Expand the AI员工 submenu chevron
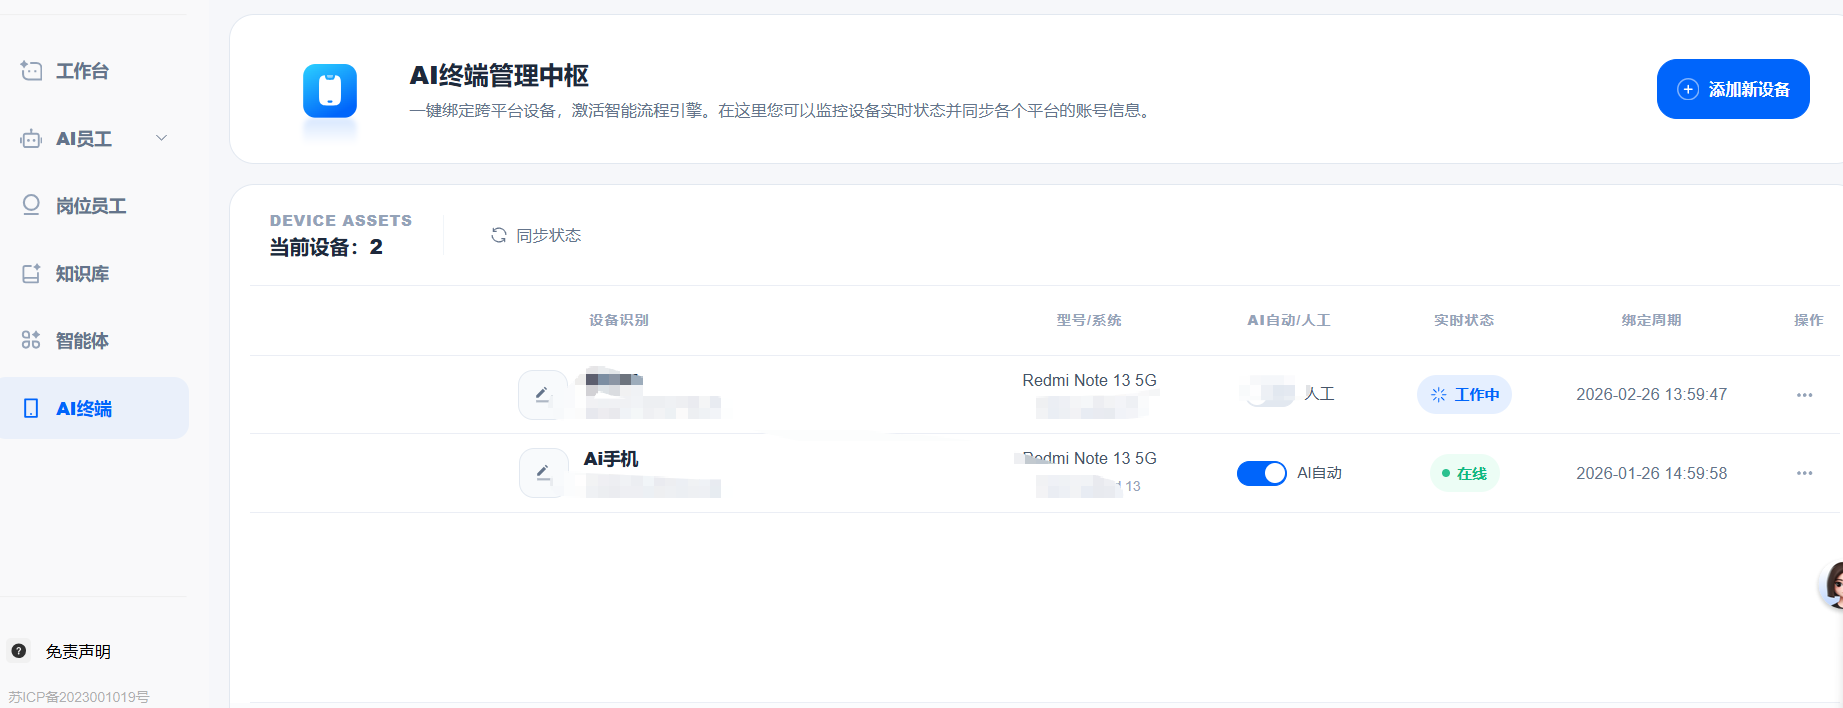The height and width of the screenshot is (708, 1843). point(161,138)
